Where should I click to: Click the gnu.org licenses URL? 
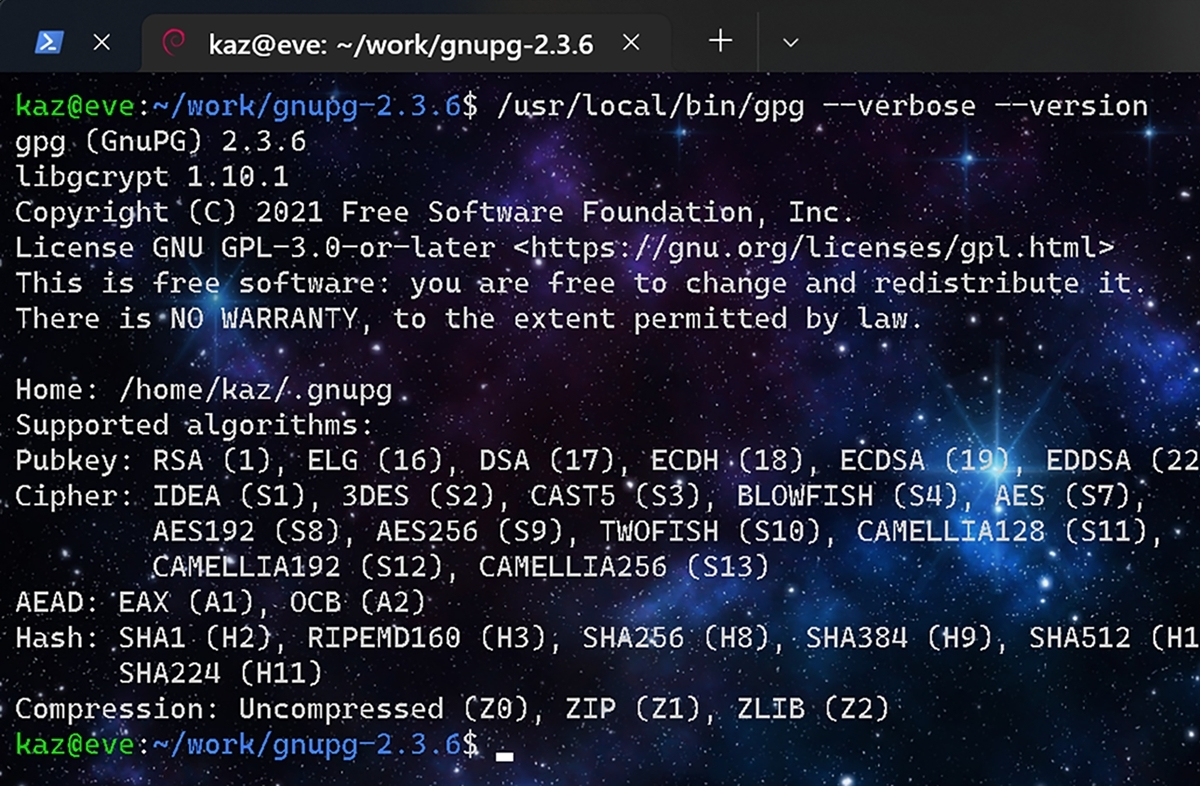point(812,248)
